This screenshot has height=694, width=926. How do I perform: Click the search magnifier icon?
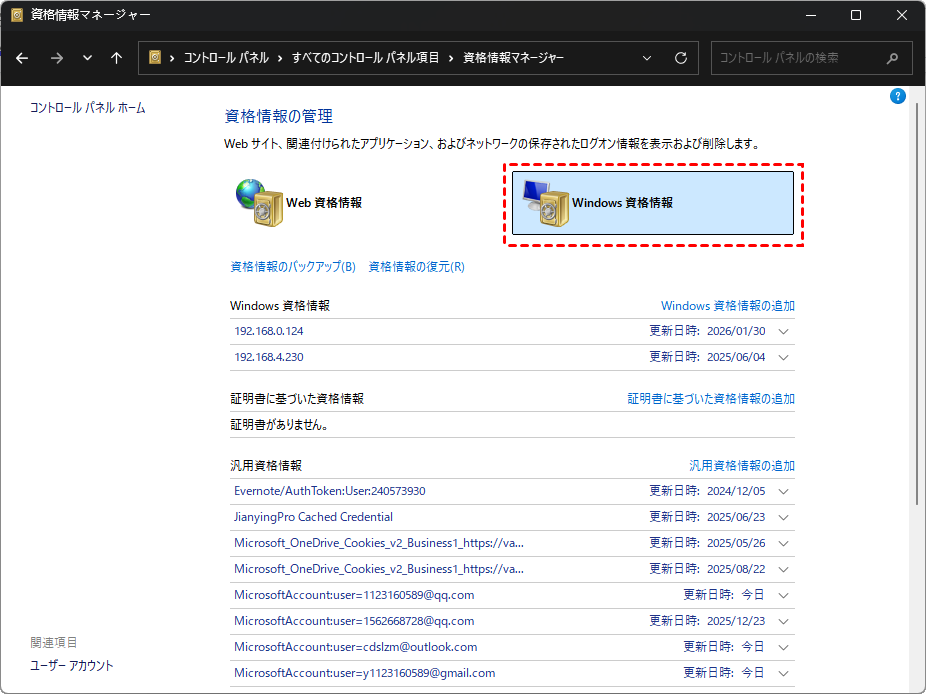(892, 58)
